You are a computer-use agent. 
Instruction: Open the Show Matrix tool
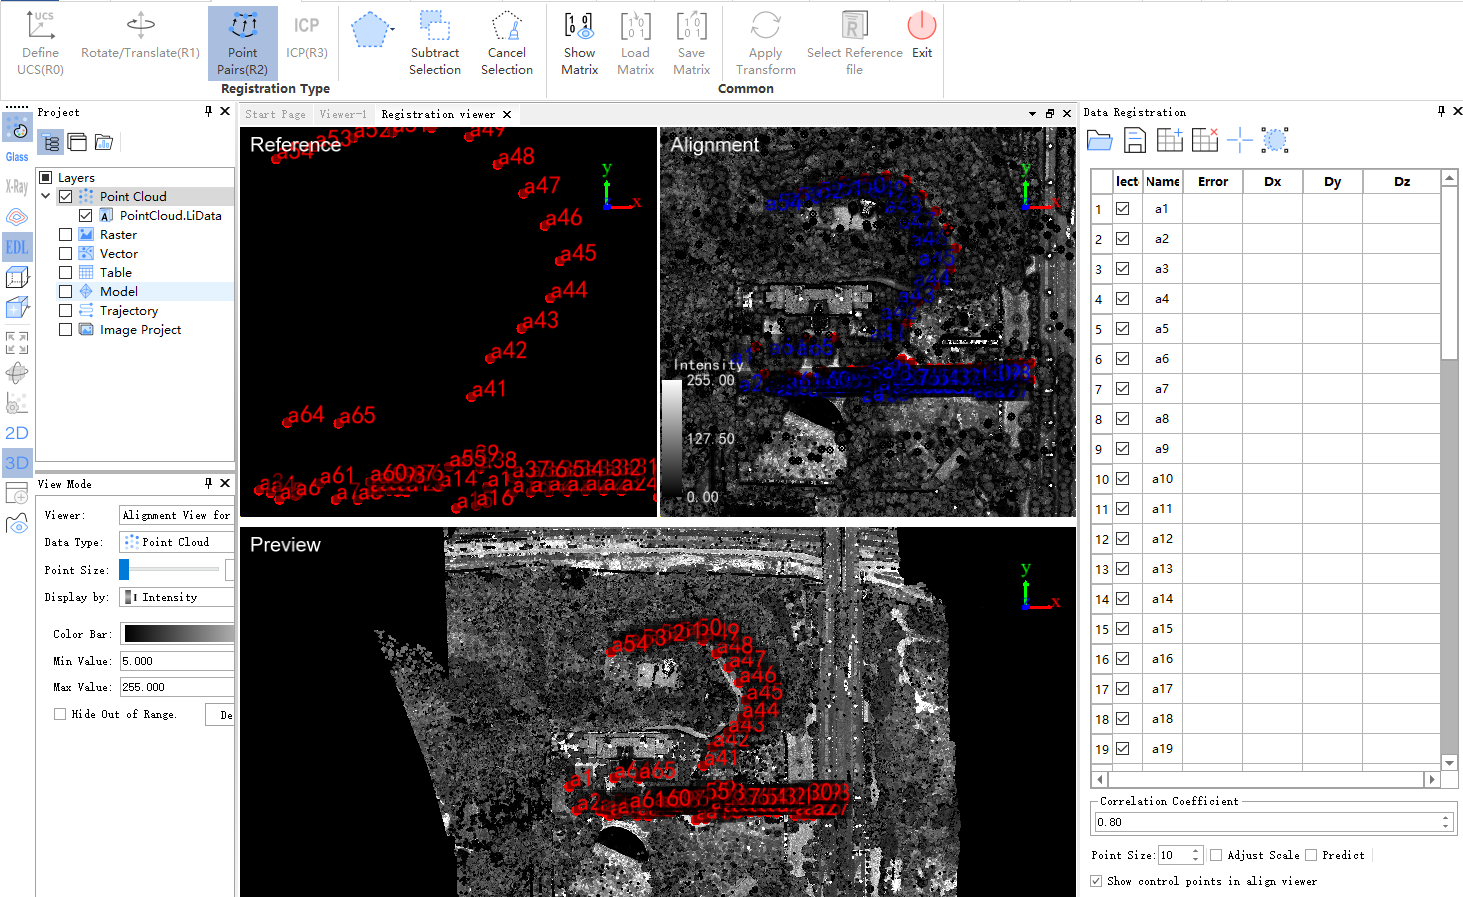[x=579, y=42]
